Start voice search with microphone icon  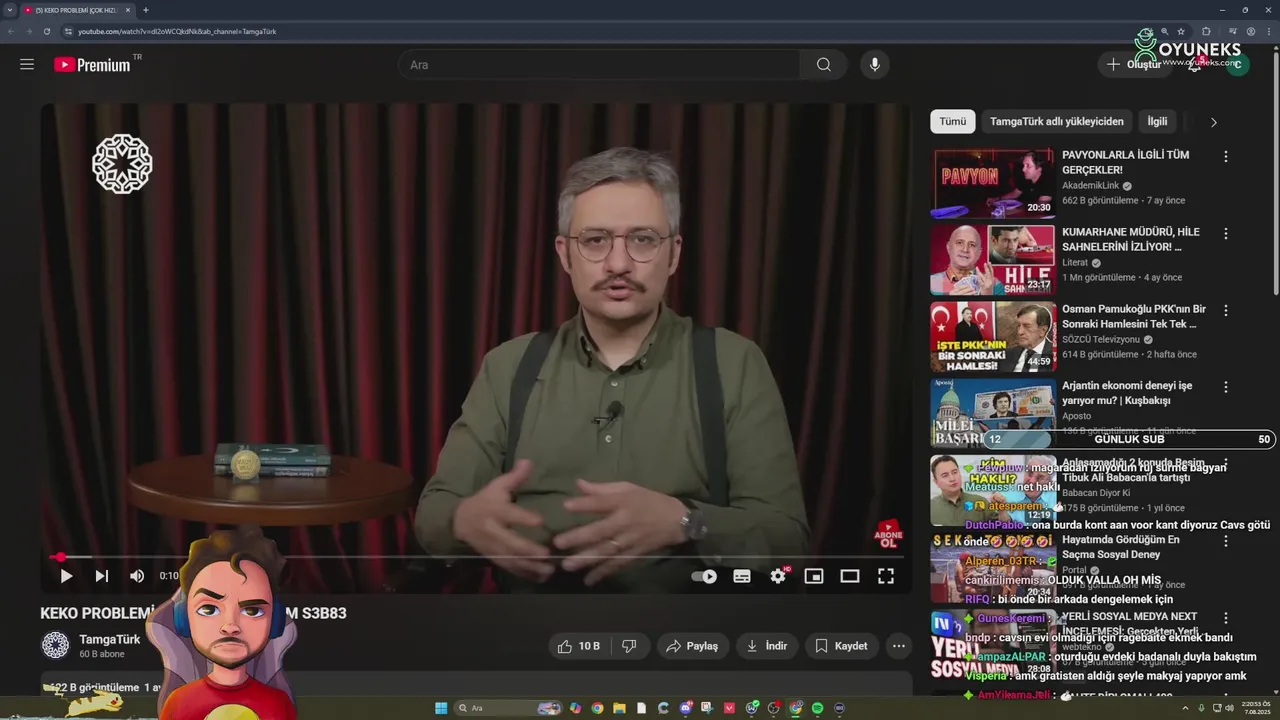pyautogui.click(x=875, y=64)
